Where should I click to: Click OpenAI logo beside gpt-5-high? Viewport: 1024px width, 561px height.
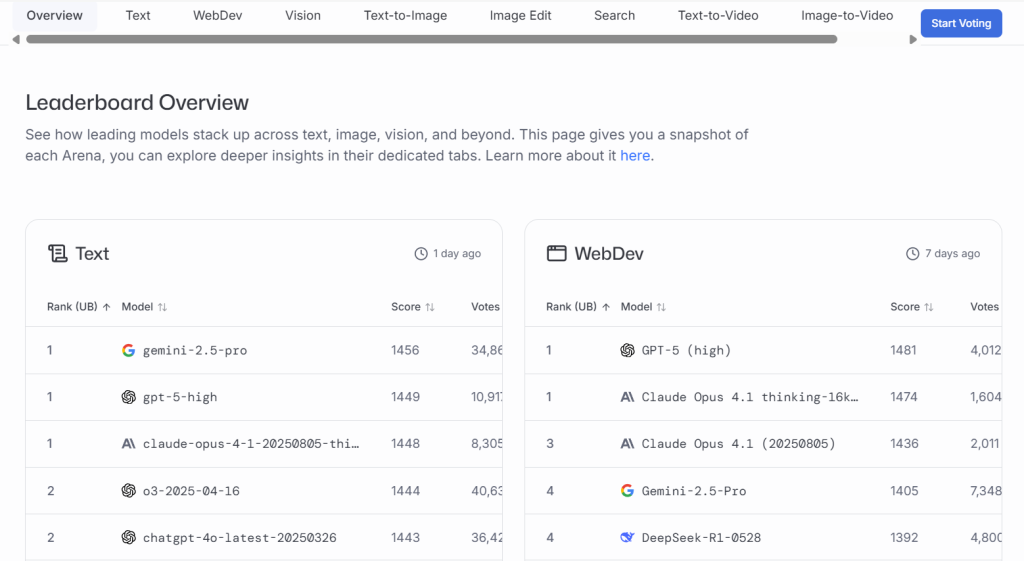[x=129, y=397]
